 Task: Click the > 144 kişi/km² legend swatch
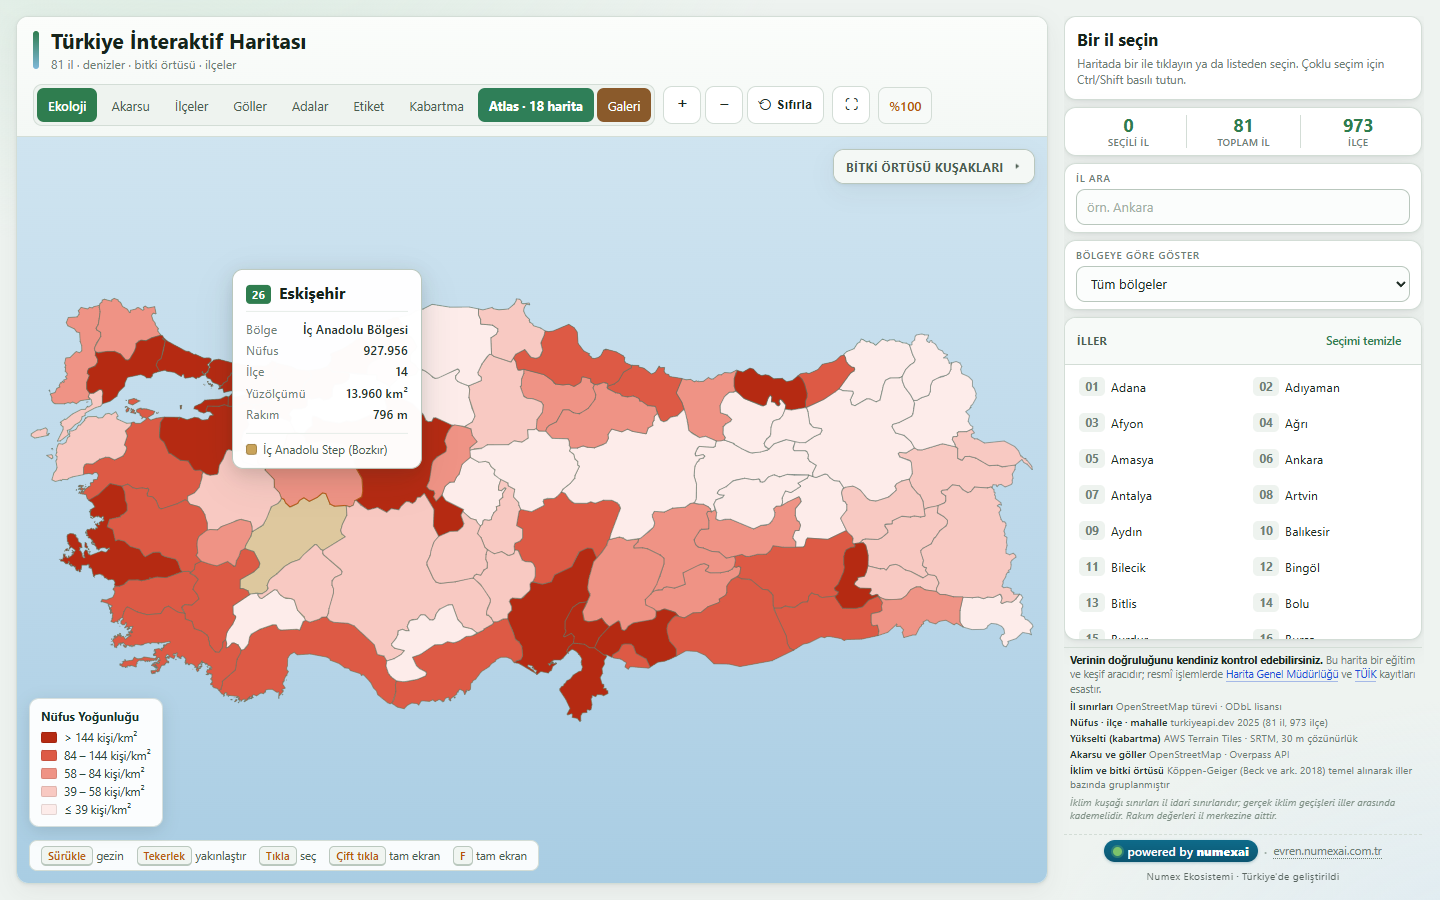(x=49, y=738)
